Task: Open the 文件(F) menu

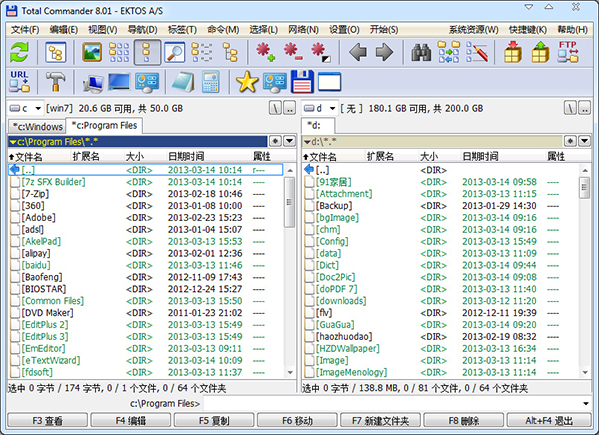Action: (25, 30)
